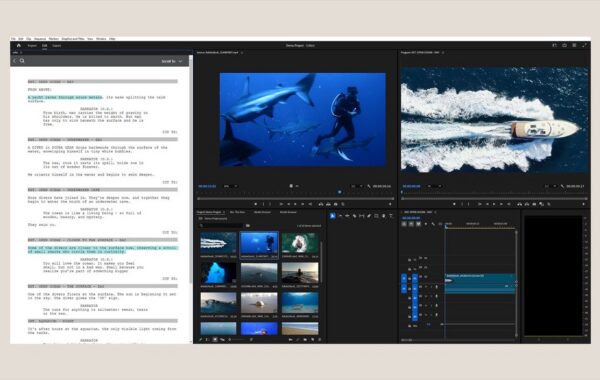Image resolution: width=600 pixels, height=380 pixels.
Task: Click Play button in Source monitor
Action: pyautogui.click(x=295, y=204)
